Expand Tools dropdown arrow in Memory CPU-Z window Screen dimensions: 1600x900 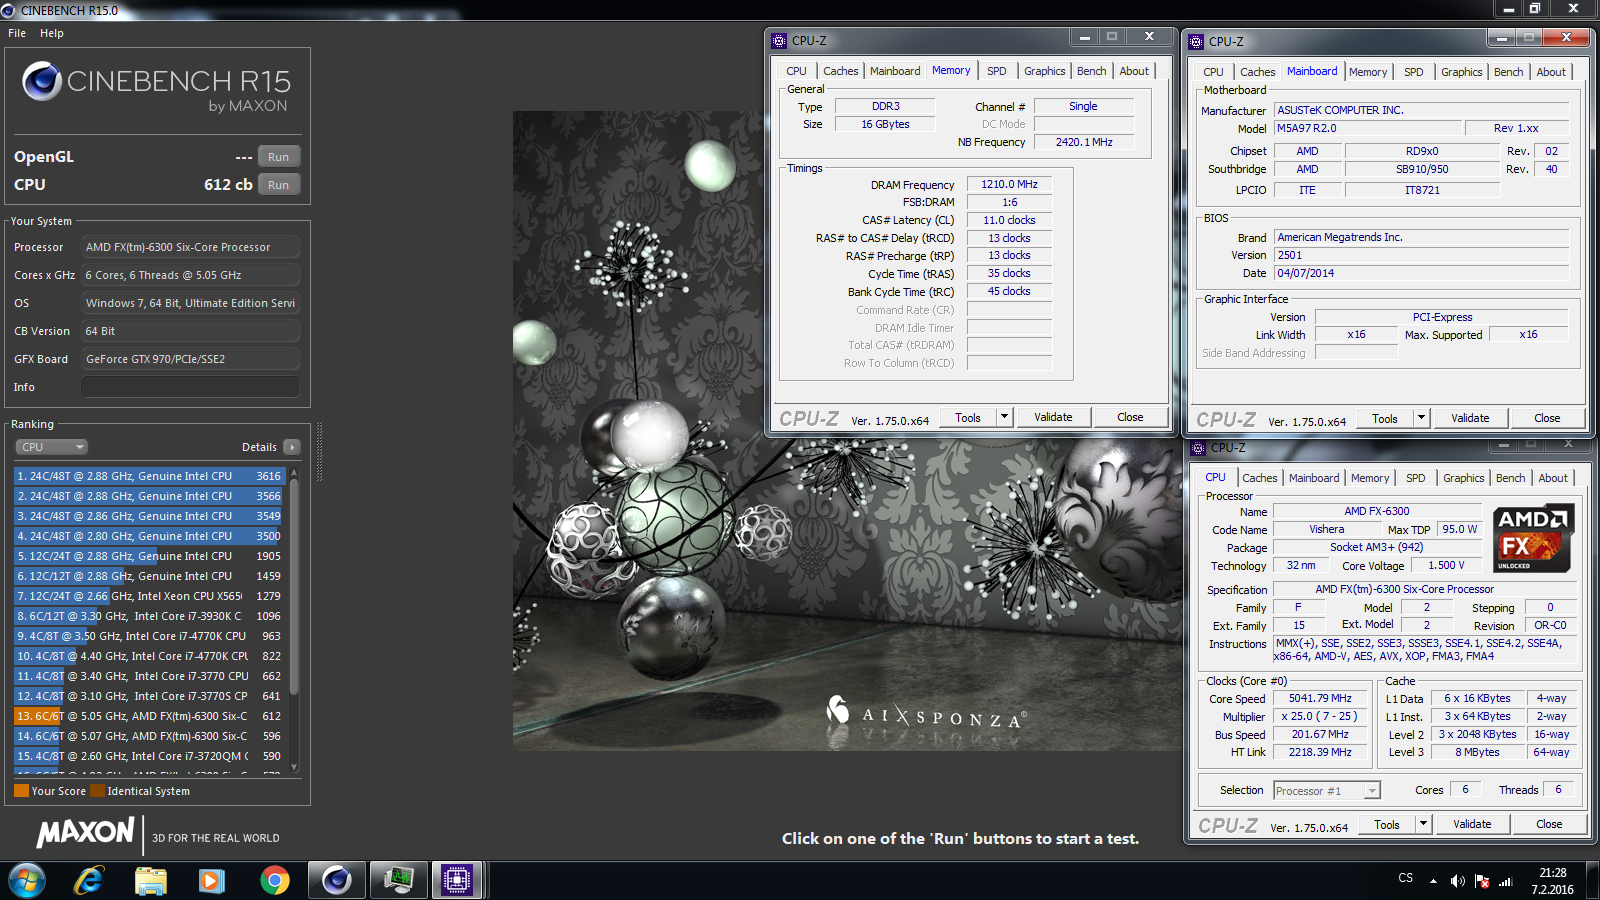click(x=1005, y=418)
